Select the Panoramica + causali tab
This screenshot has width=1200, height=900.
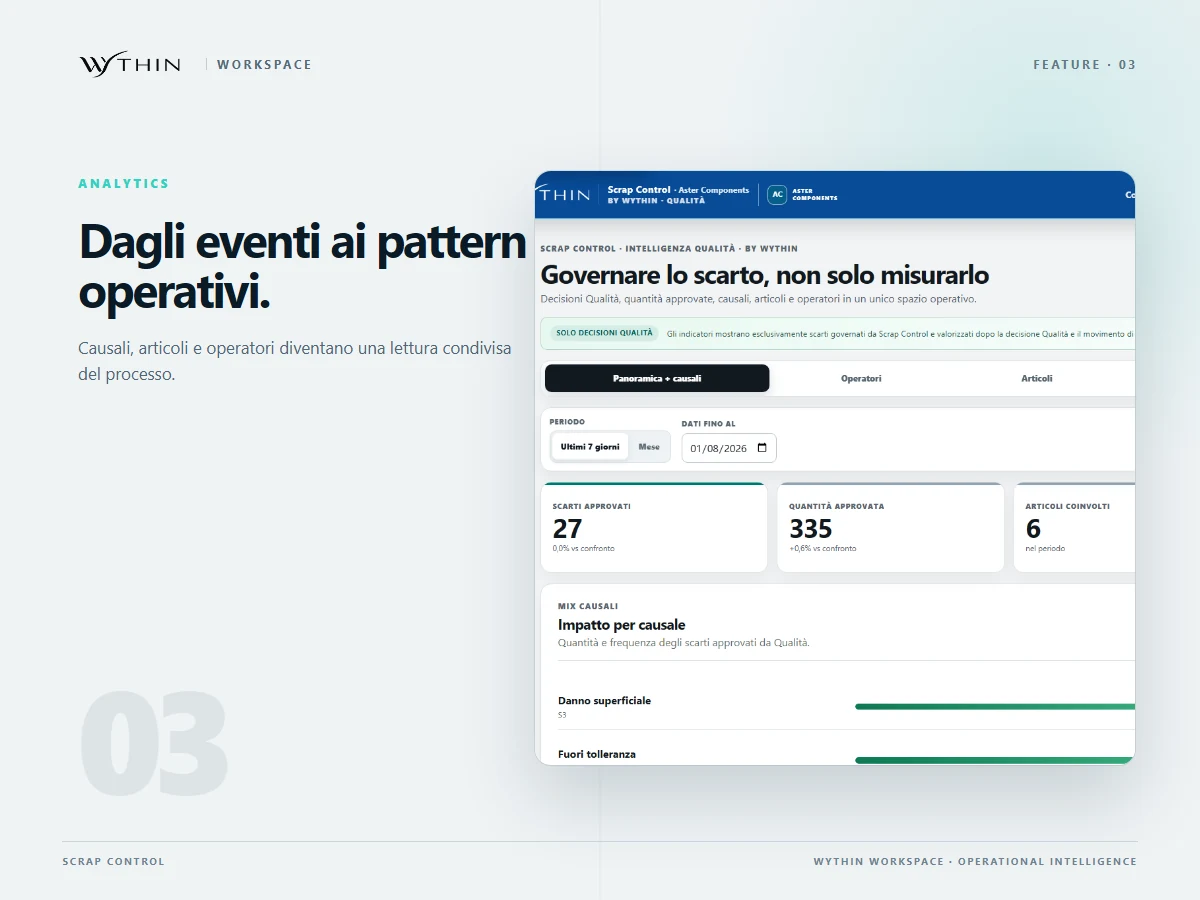click(x=657, y=378)
